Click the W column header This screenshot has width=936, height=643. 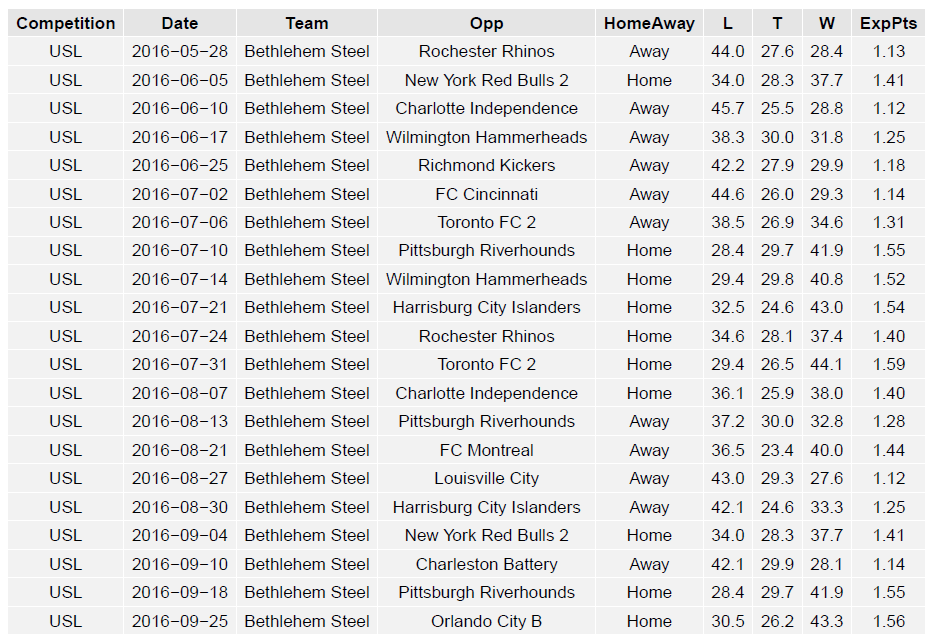(826, 23)
